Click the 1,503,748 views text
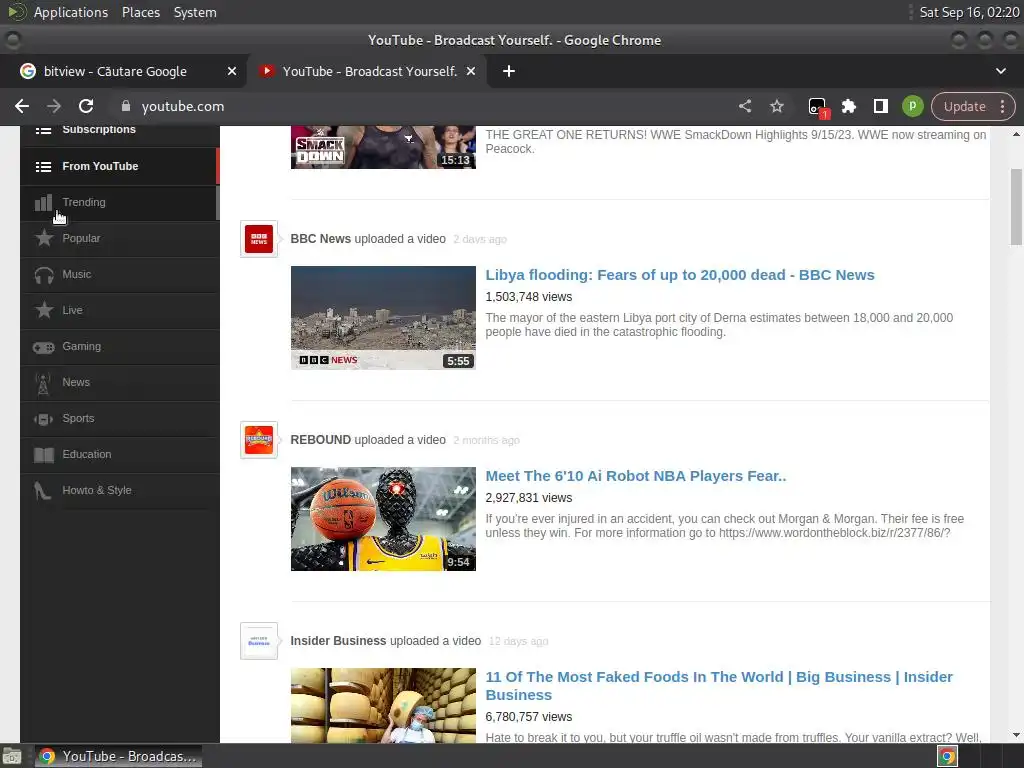 [528, 297]
